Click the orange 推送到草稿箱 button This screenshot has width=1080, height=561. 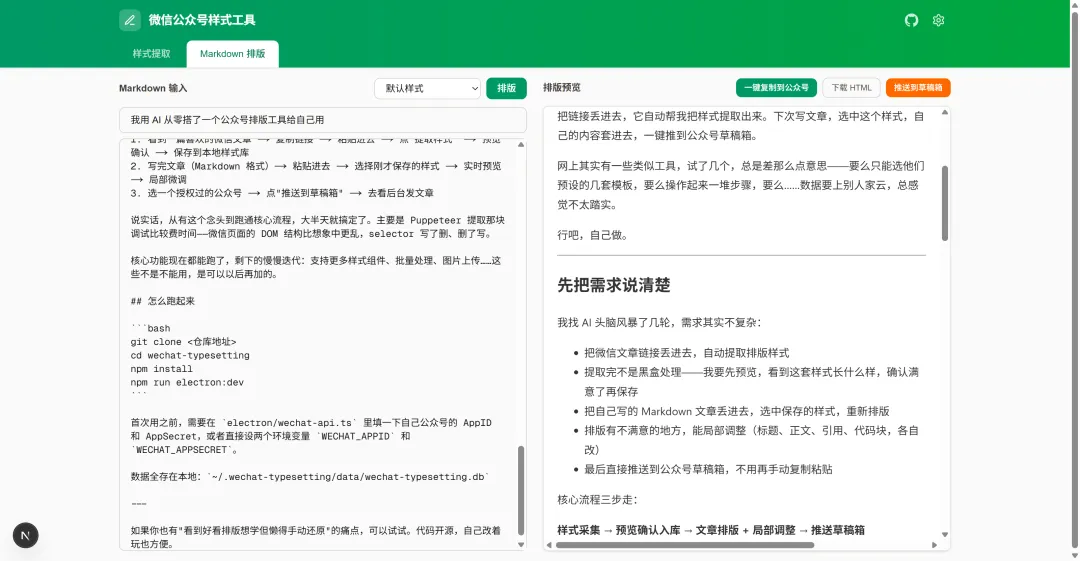918,88
